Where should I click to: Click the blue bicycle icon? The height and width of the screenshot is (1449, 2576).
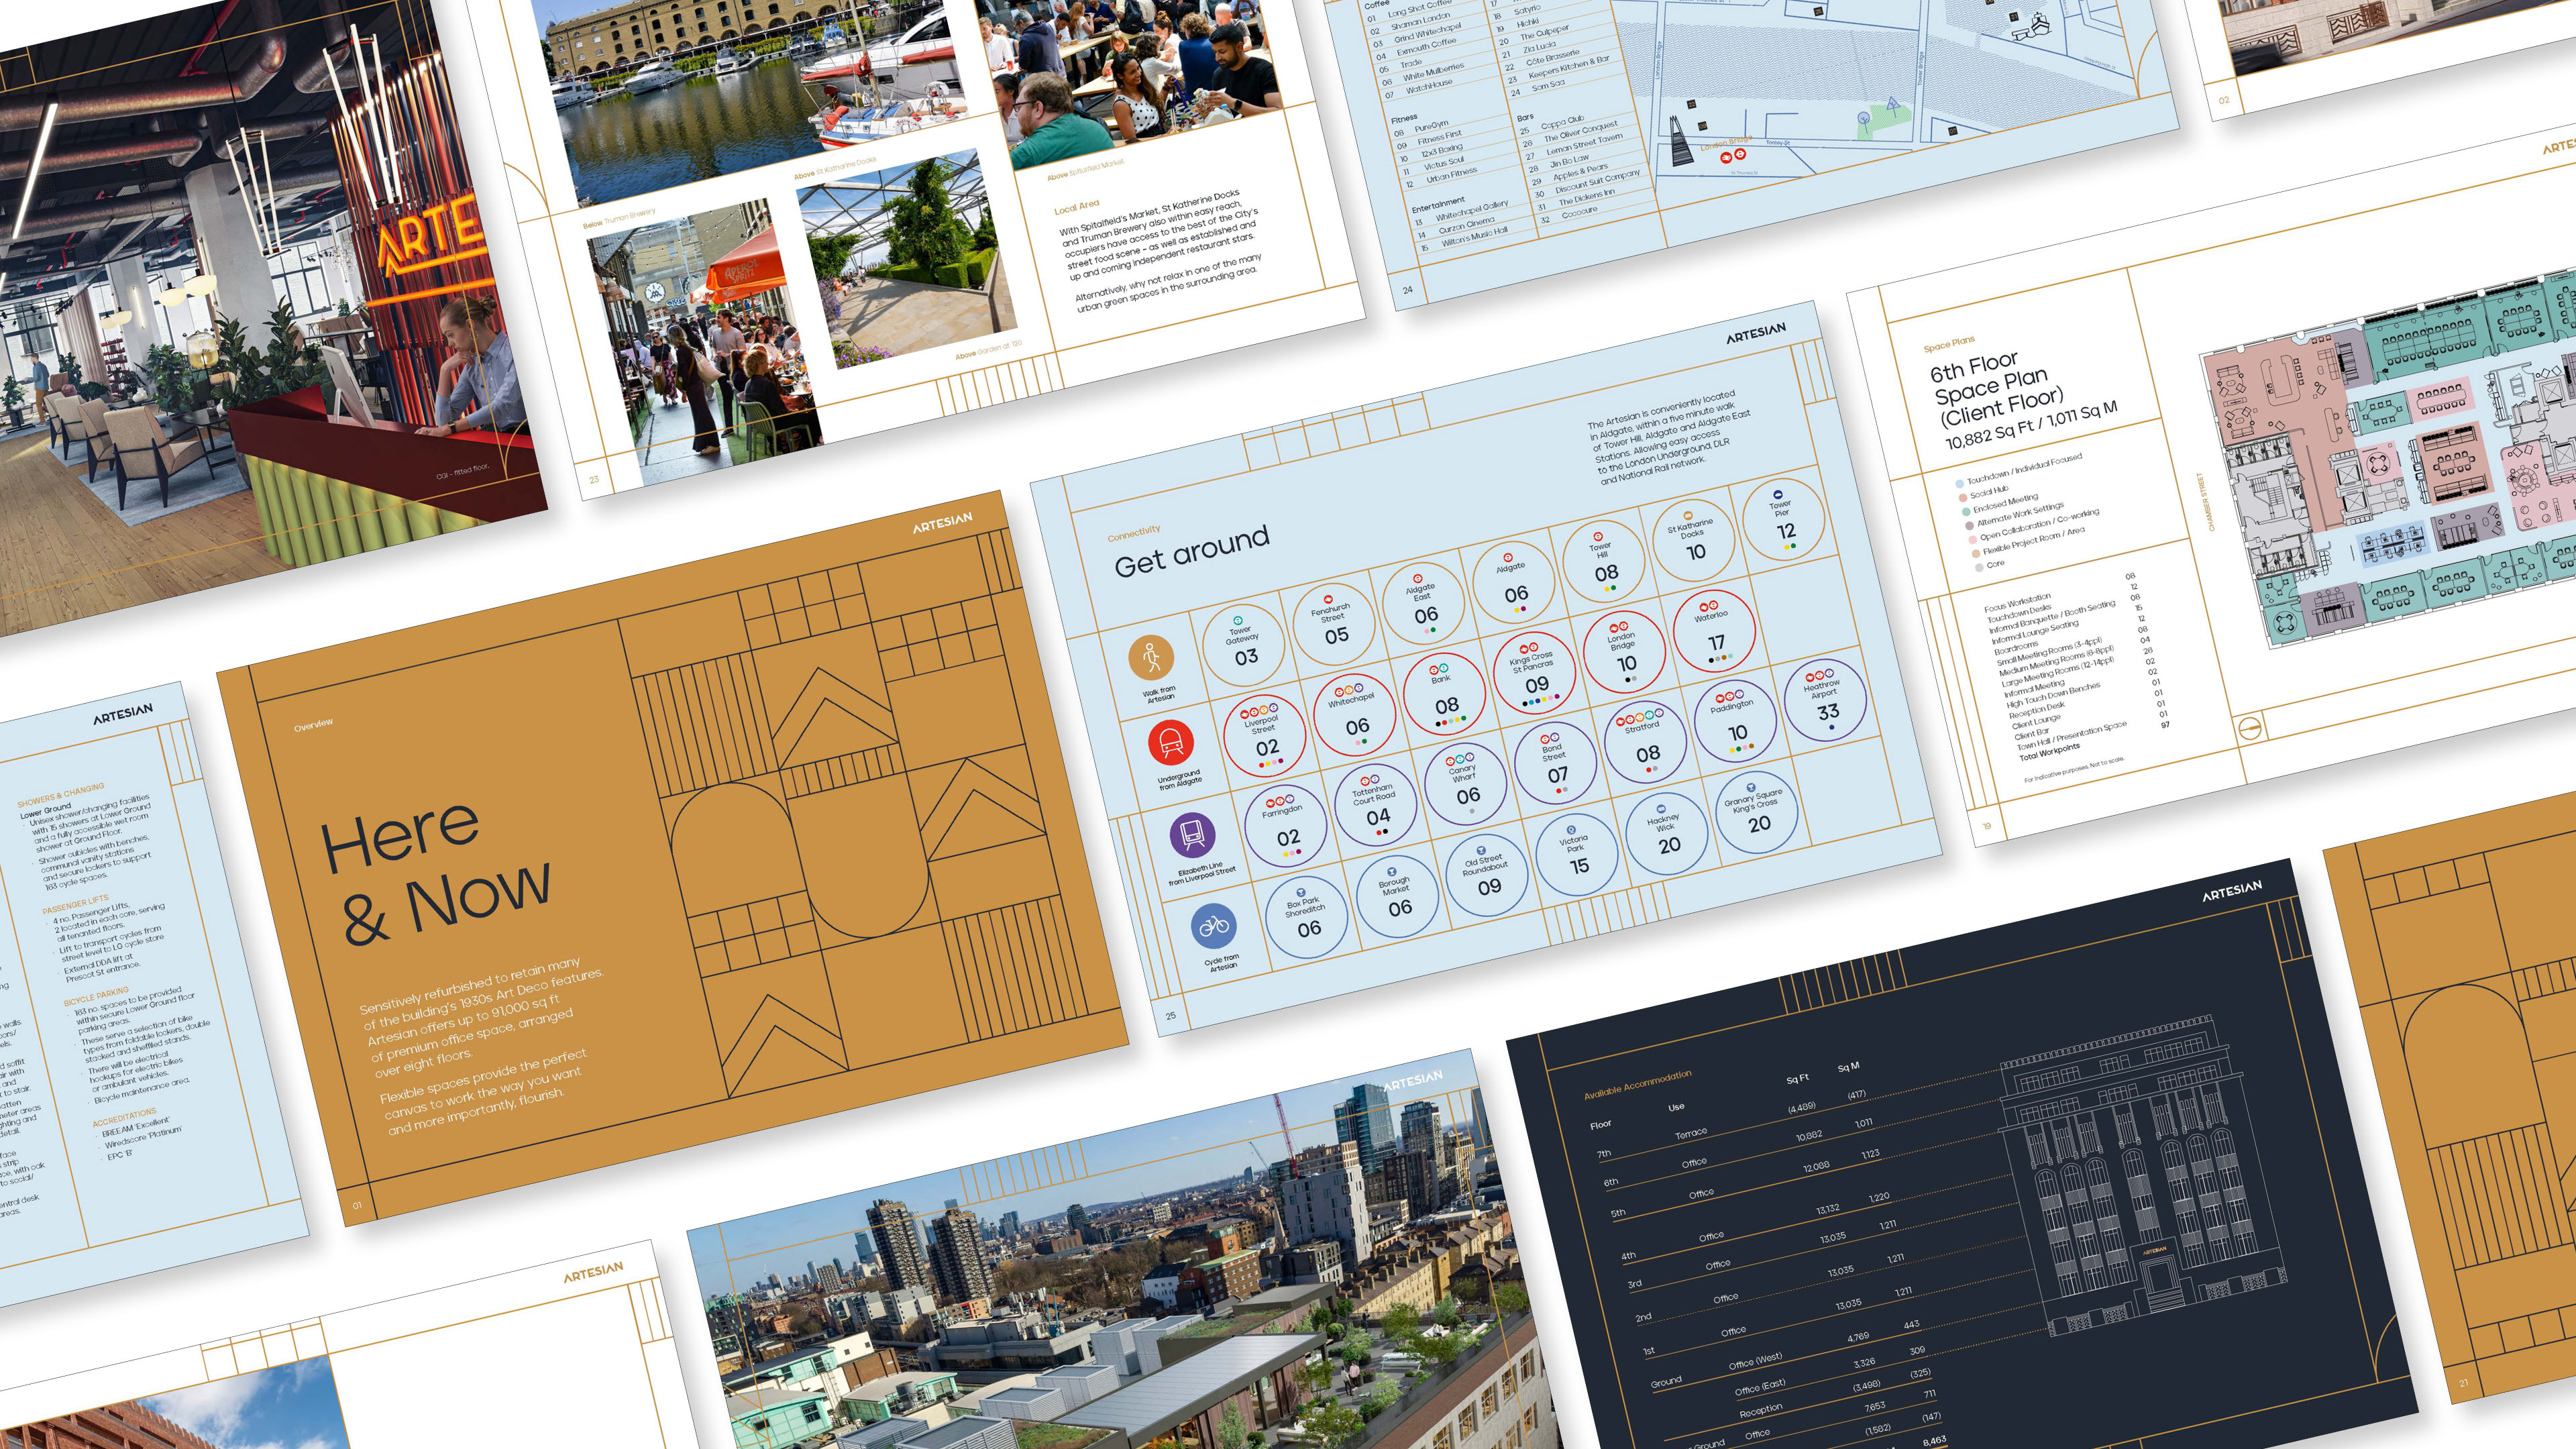(x=1213, y=926)
